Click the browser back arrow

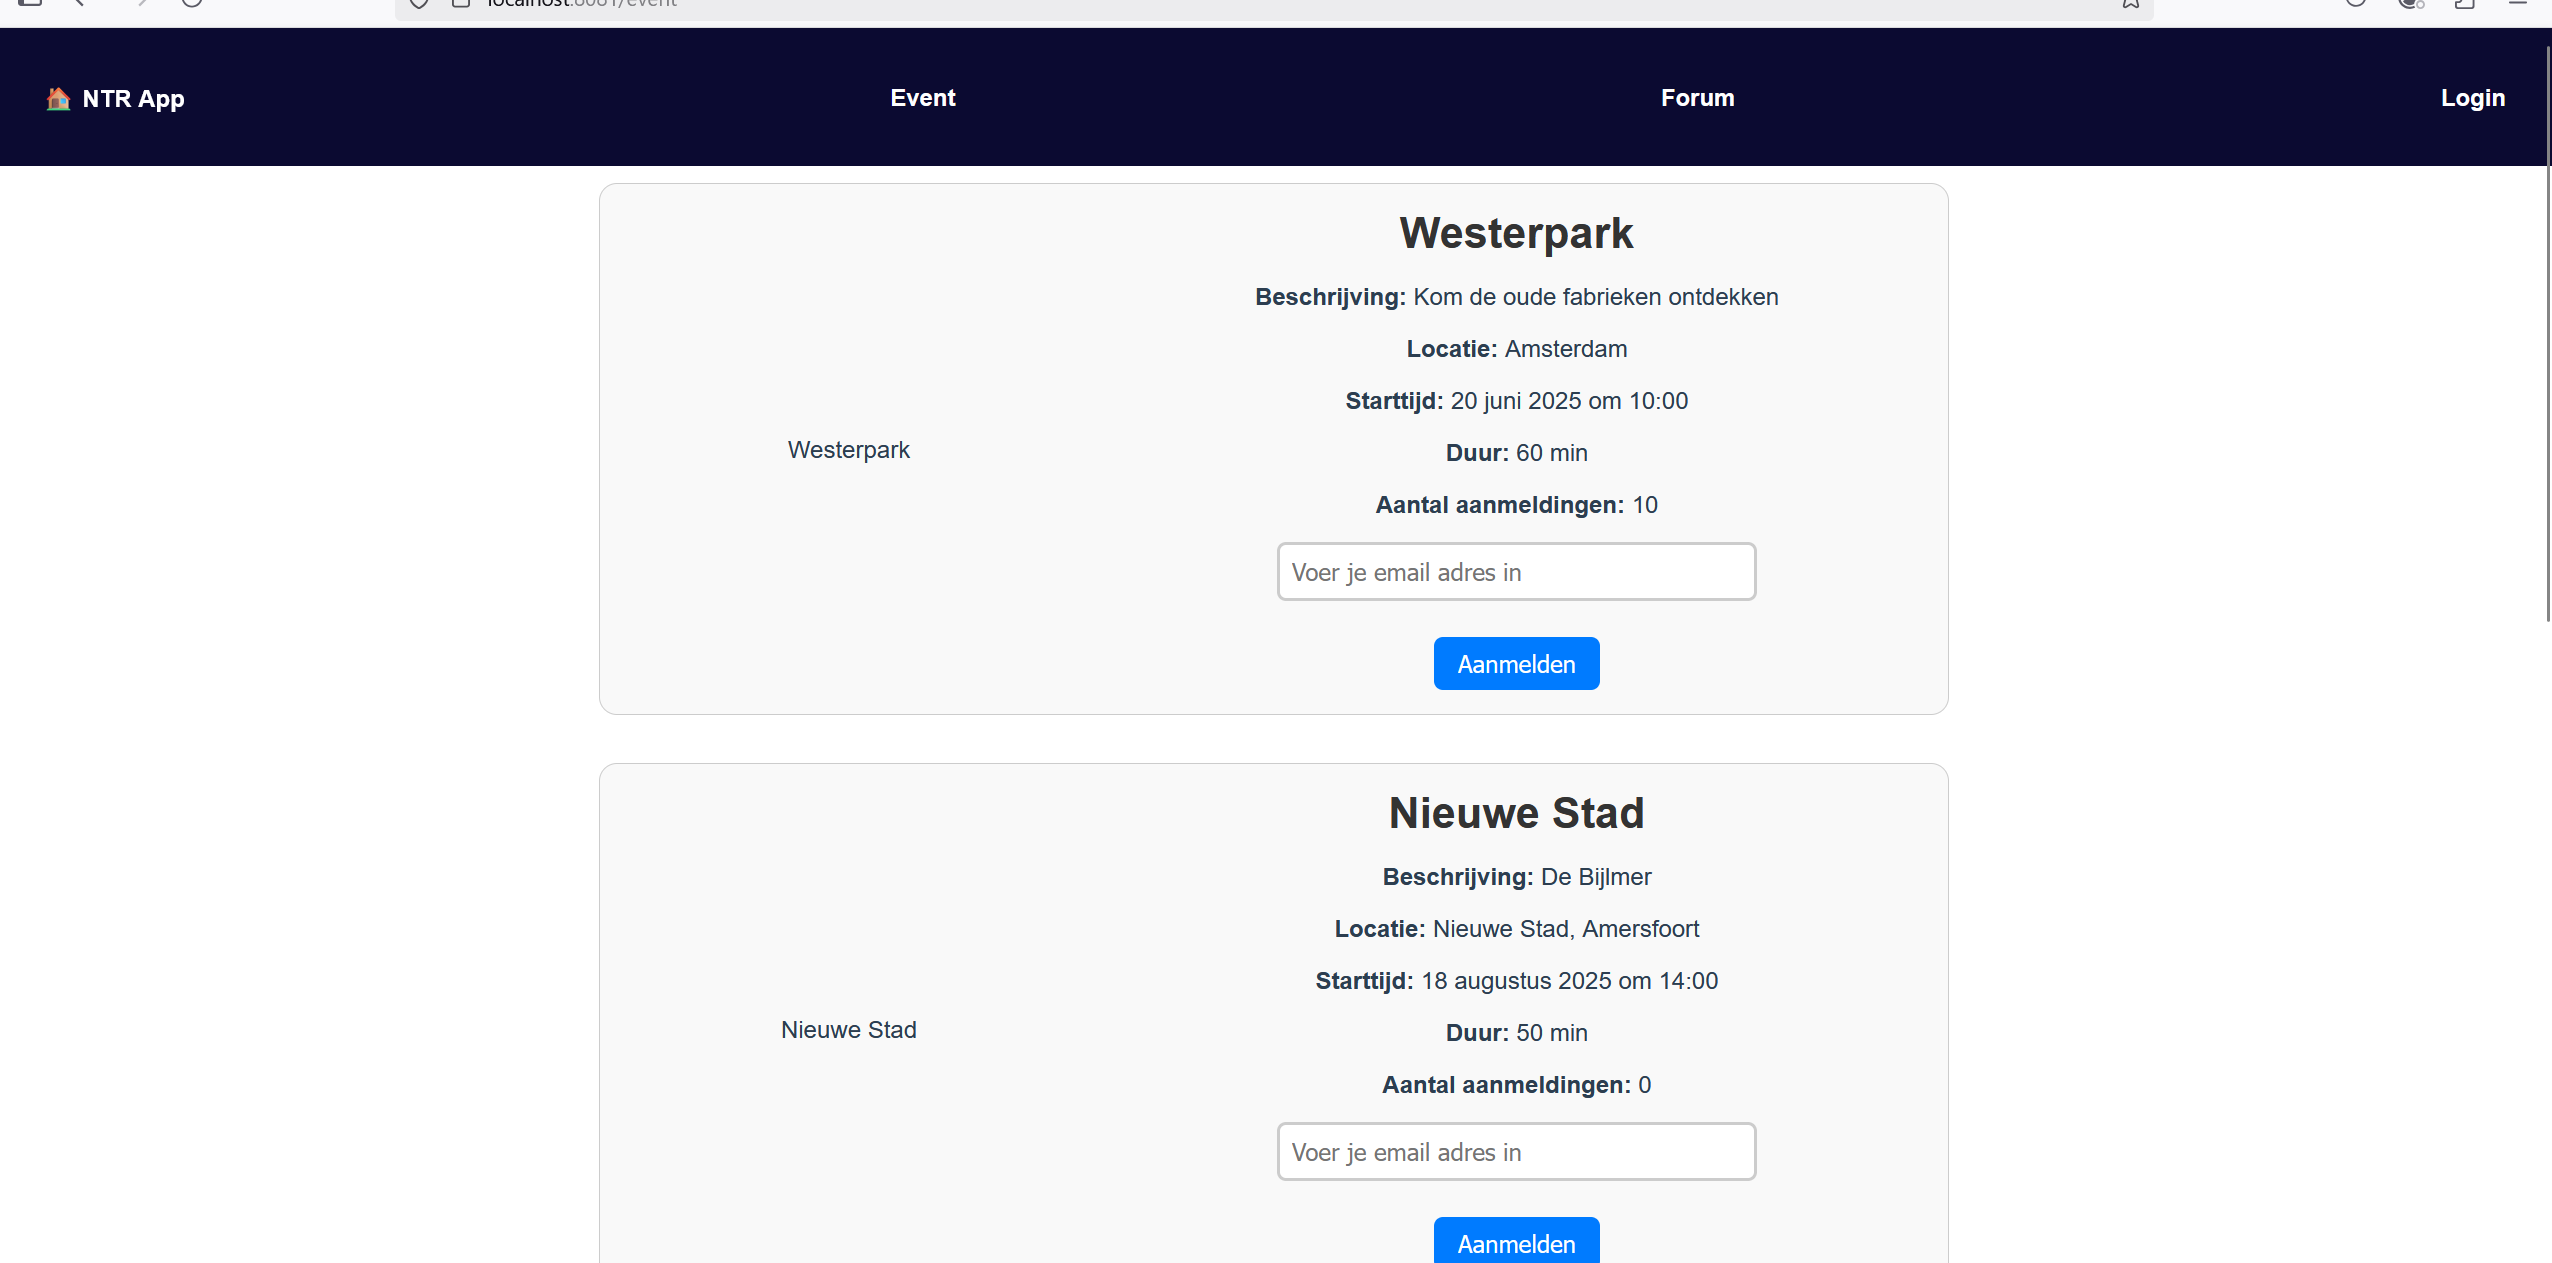(79, 3)
